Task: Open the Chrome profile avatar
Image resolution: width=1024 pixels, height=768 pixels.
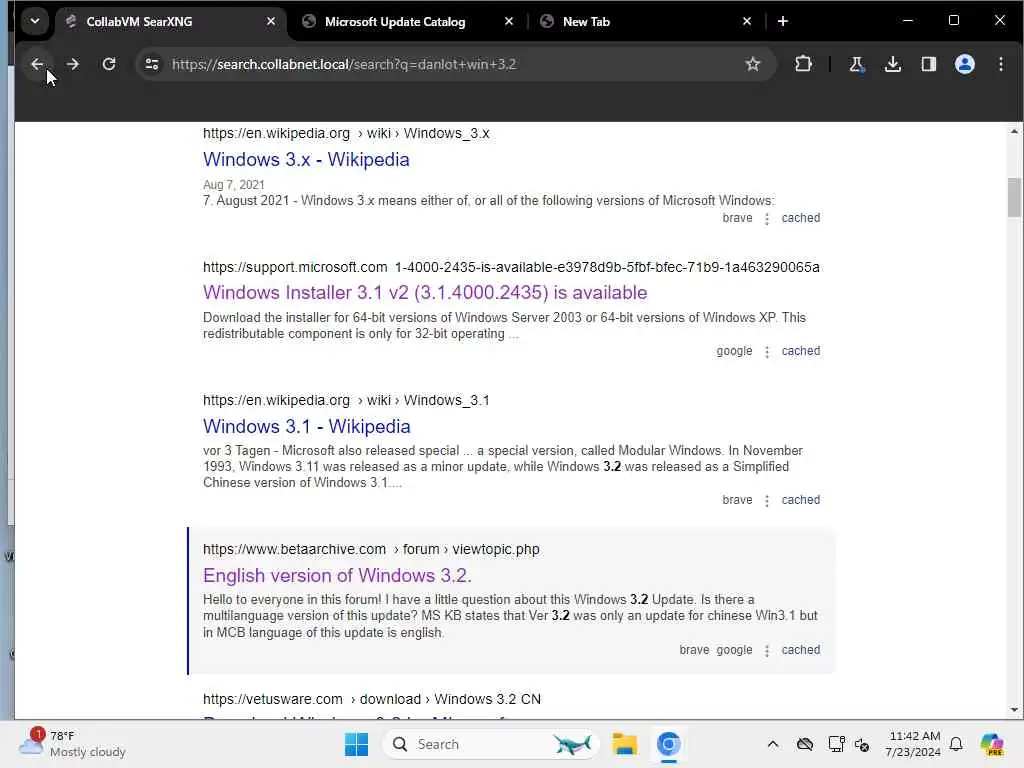Action: pyautogui.click(x=965, y=64)
